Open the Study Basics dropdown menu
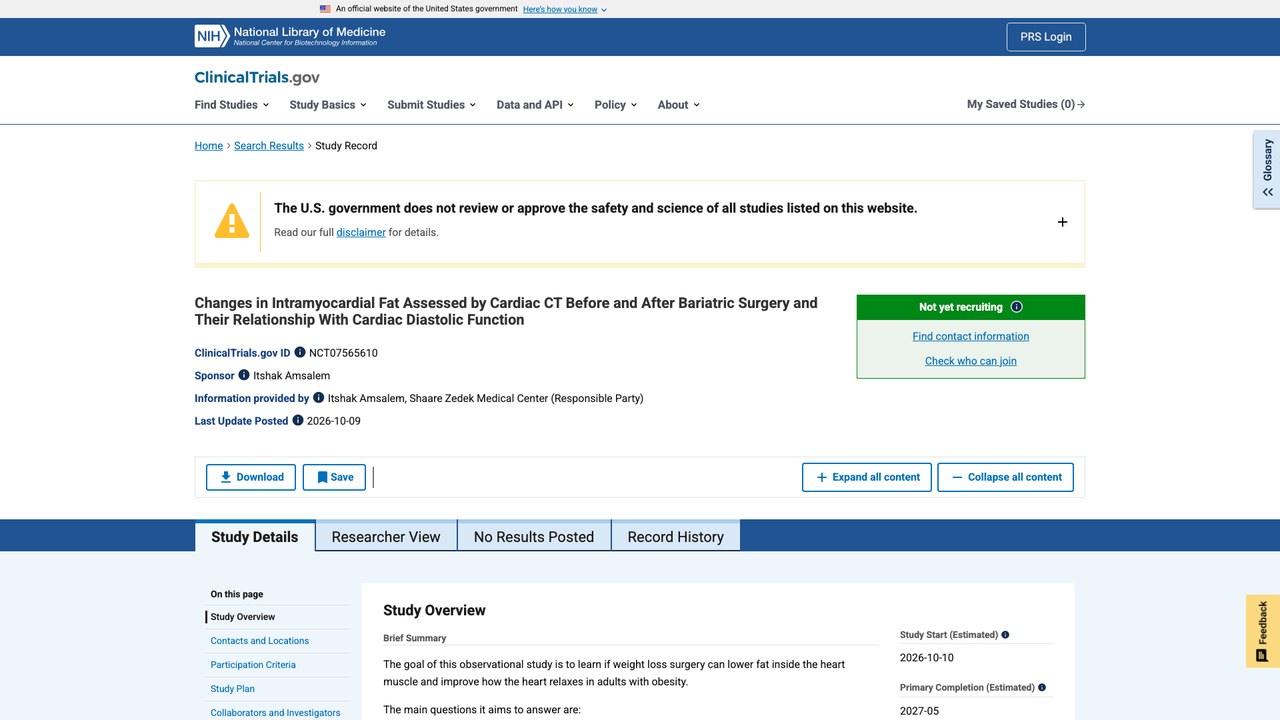 point(328,105)
